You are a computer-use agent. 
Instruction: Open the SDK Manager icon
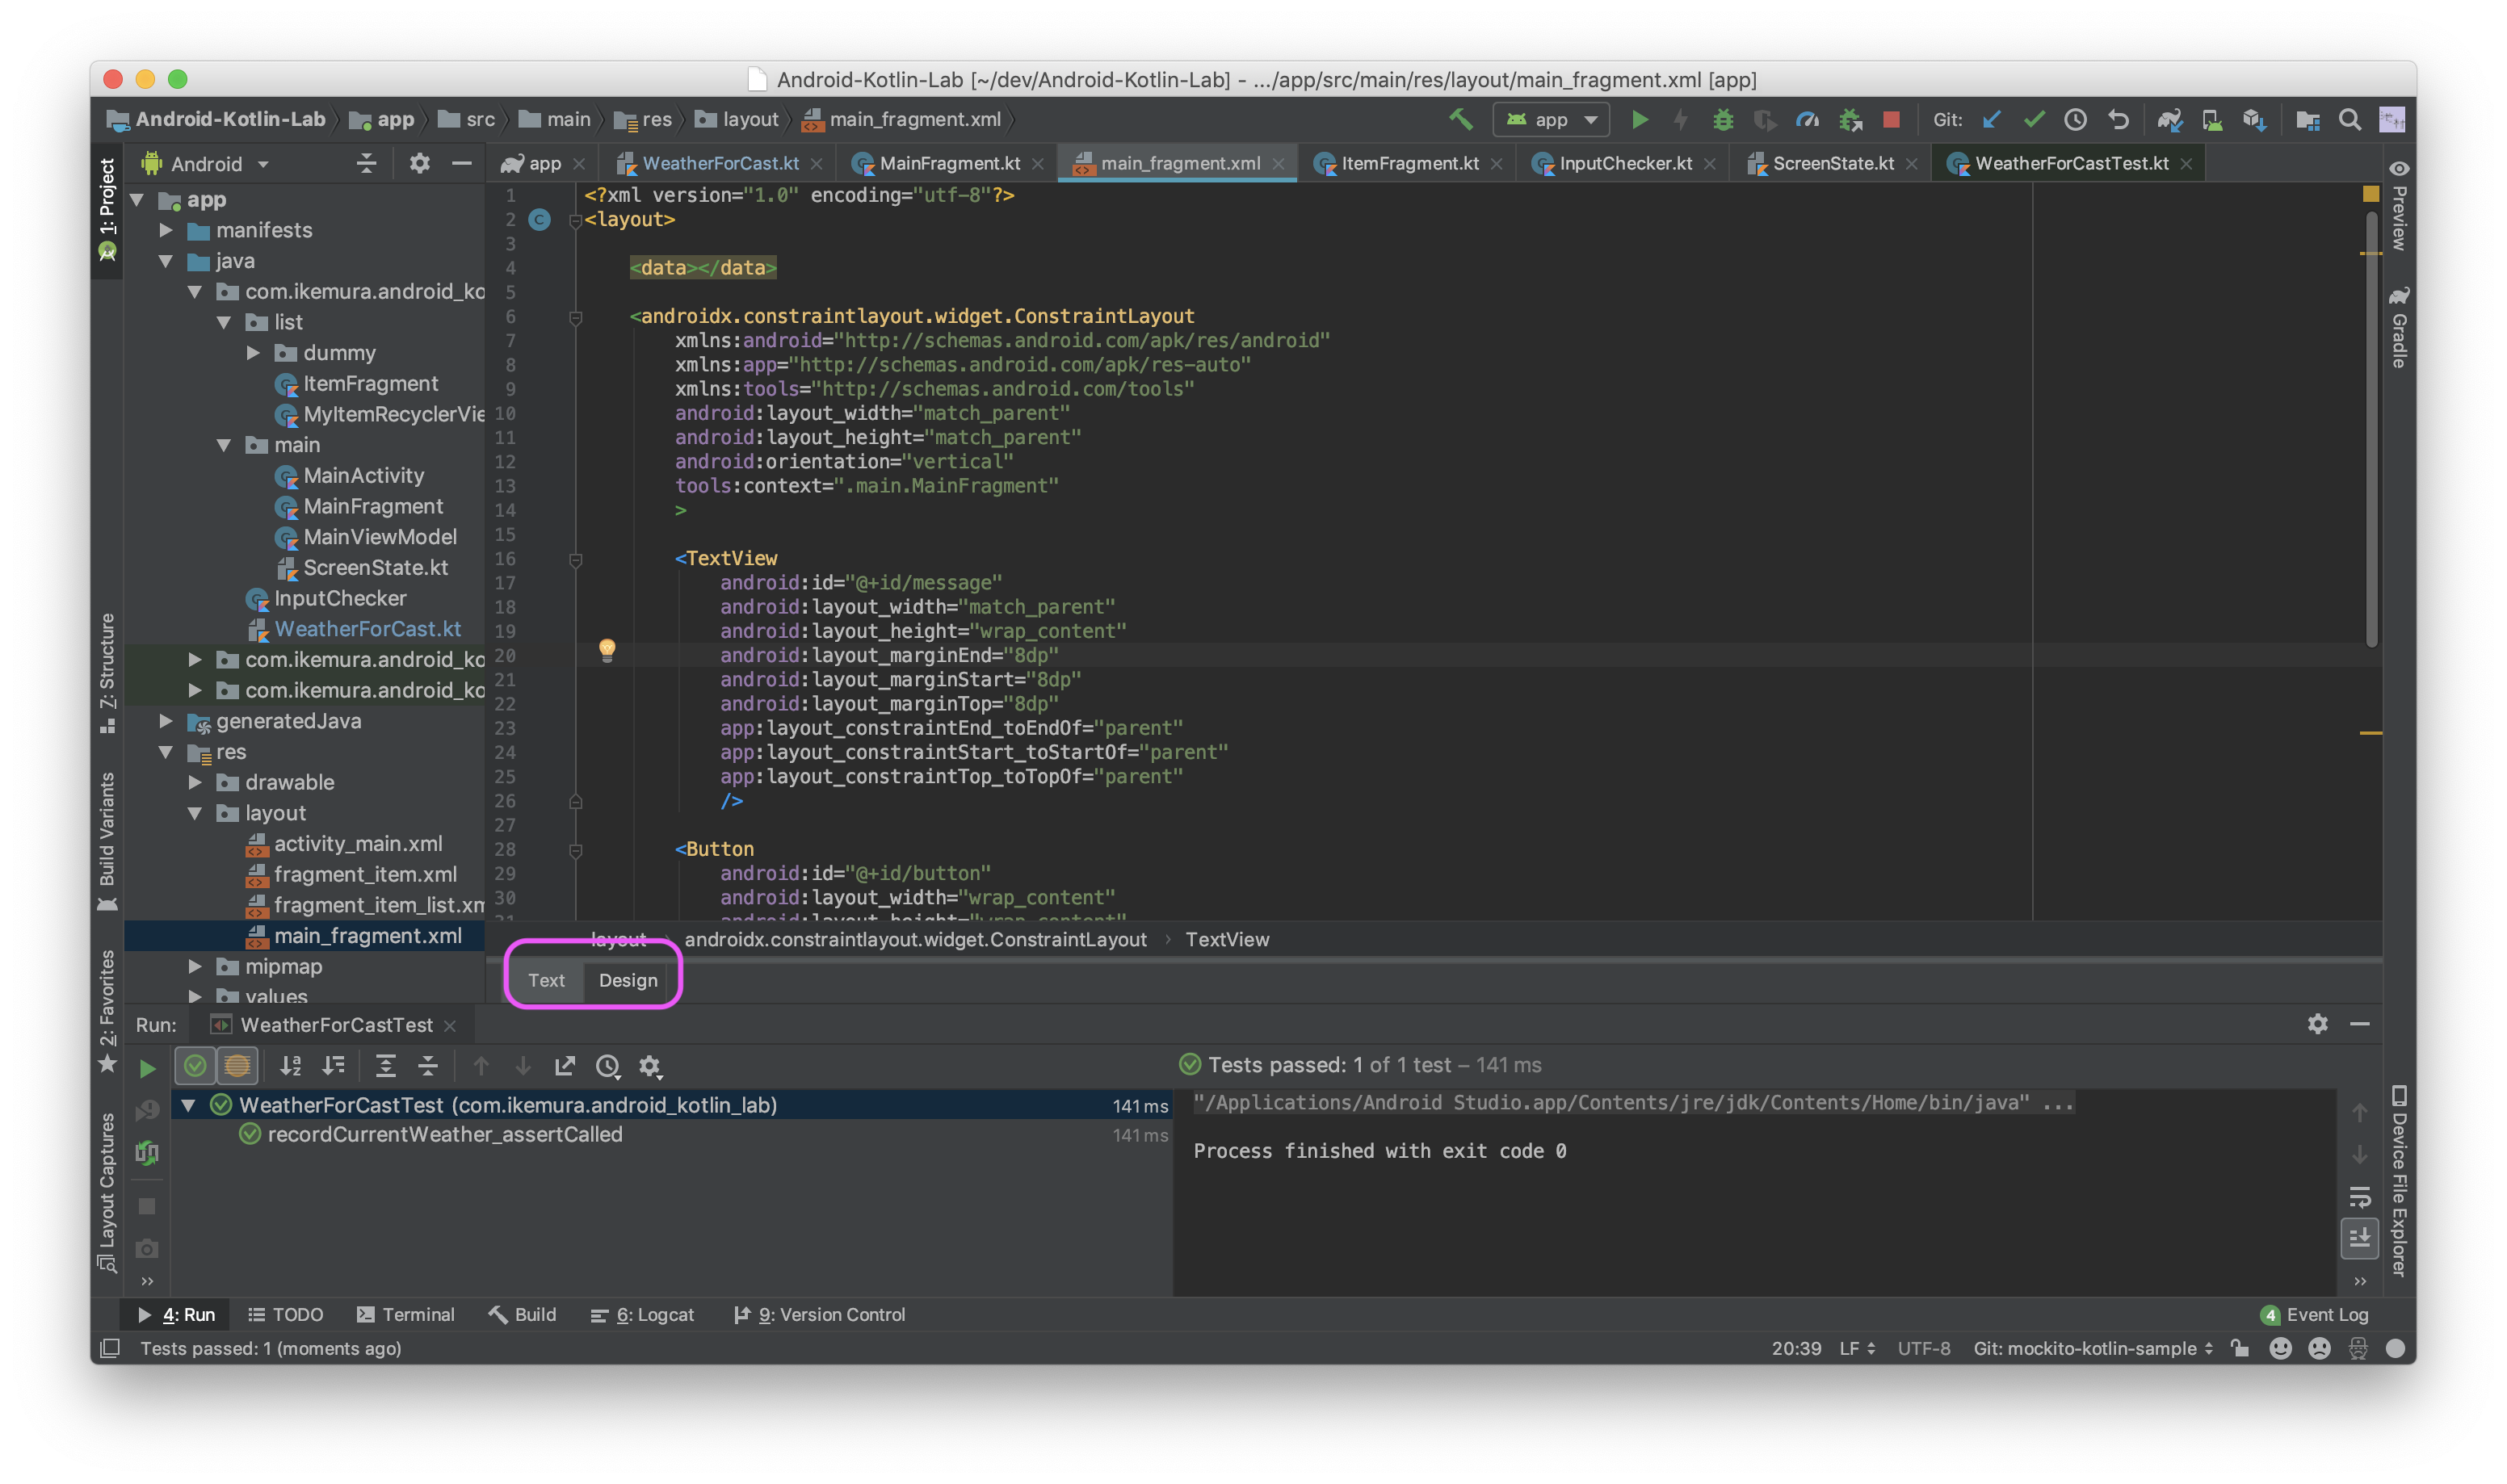point(2254,120)
